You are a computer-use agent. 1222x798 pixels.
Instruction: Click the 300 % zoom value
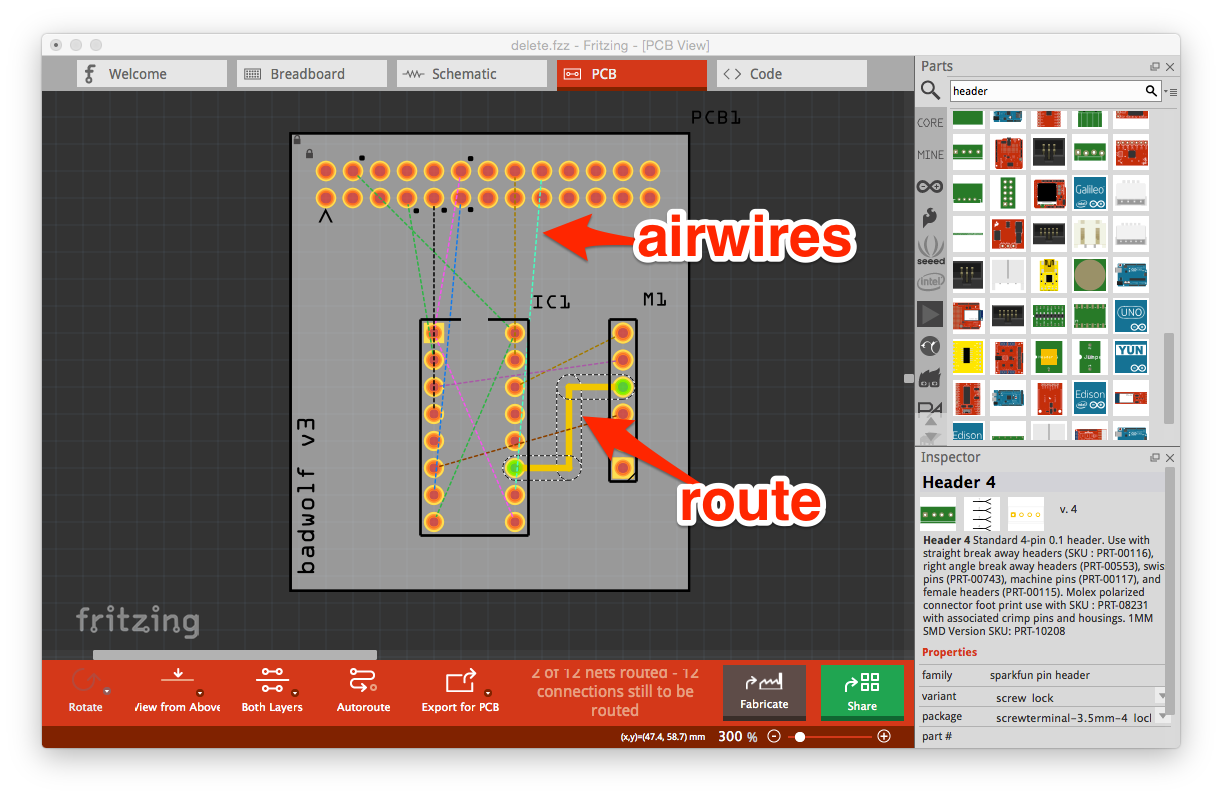[x=738, y=737]
